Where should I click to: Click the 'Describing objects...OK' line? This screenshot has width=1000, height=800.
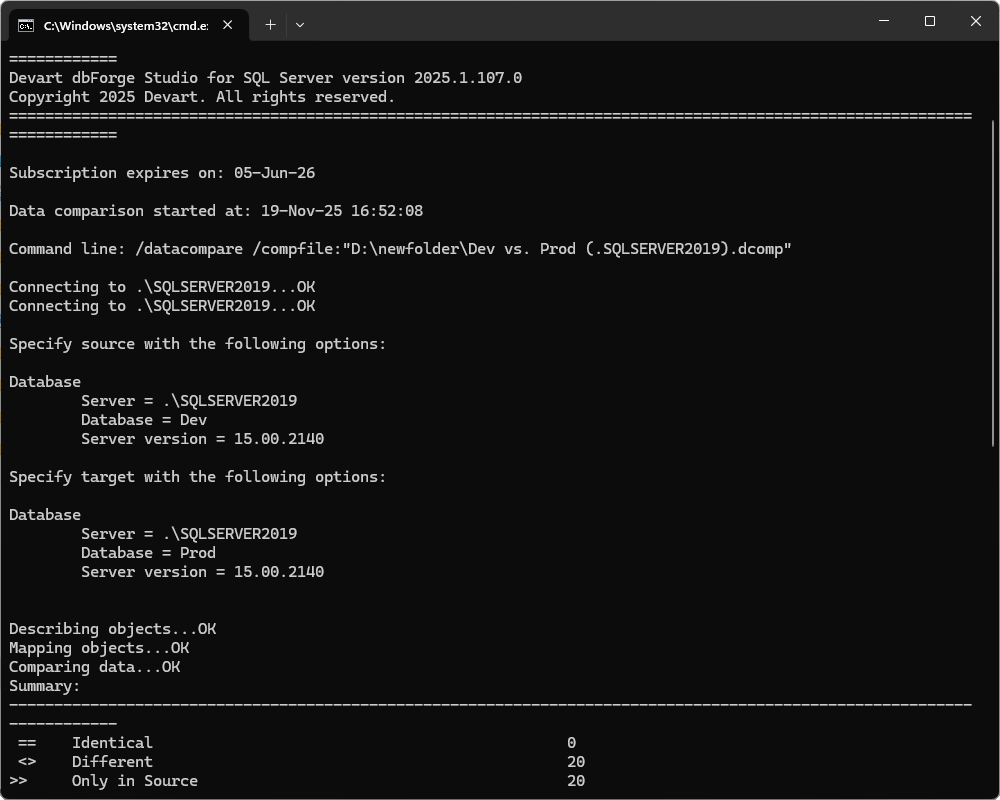click(x=112, y=629)
